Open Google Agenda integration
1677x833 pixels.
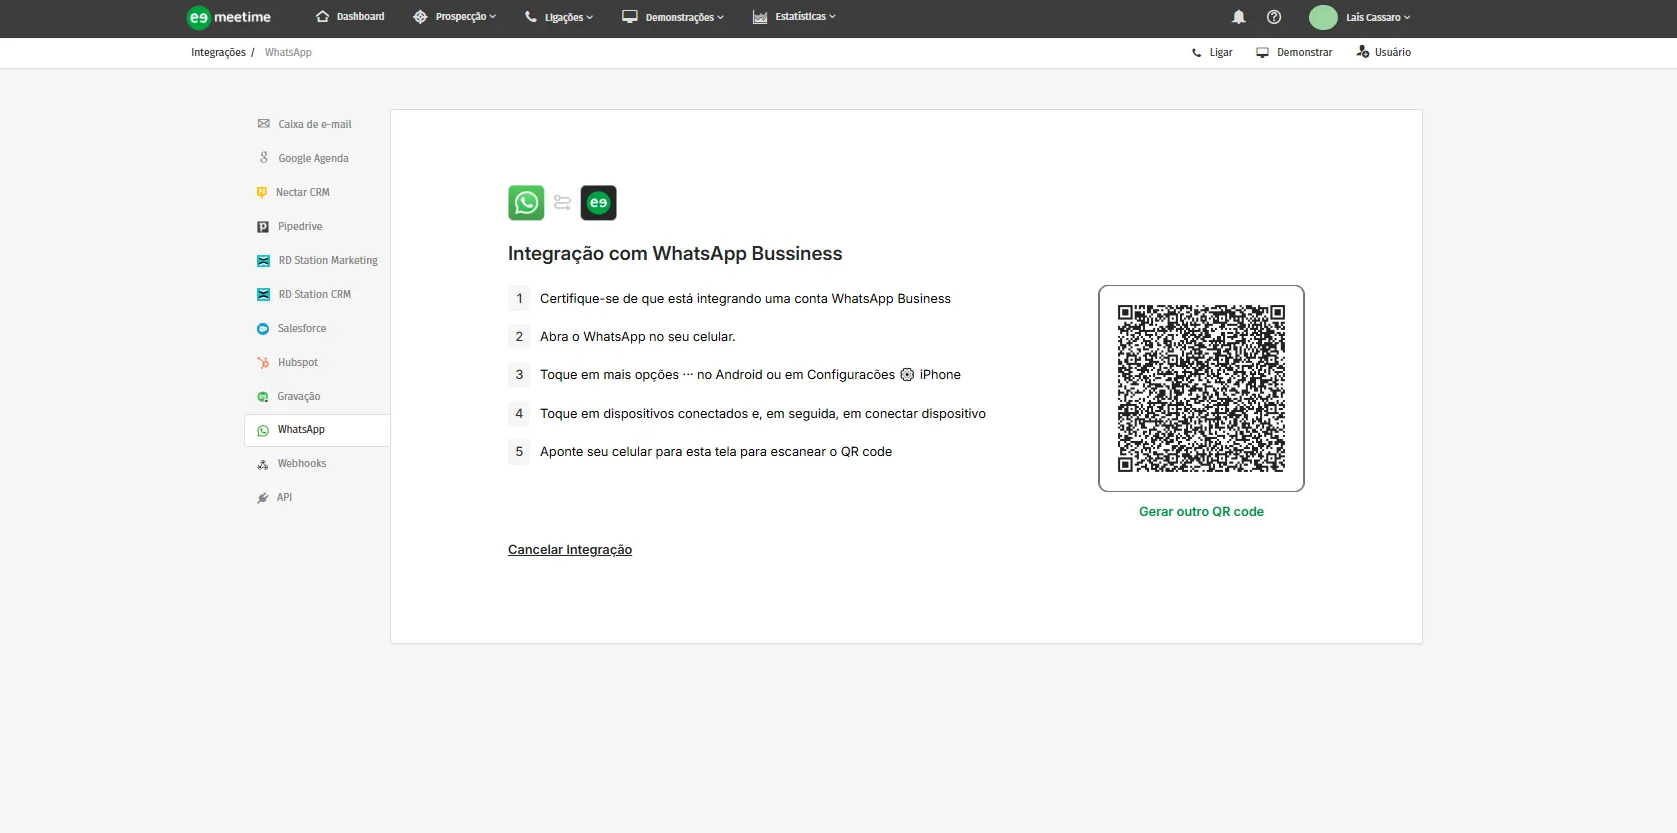[313, 158]
